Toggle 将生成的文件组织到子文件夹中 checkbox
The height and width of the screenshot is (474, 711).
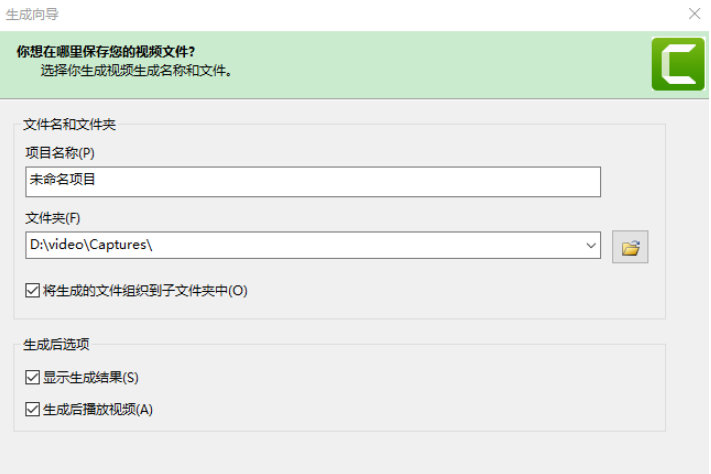pos(33,291)
